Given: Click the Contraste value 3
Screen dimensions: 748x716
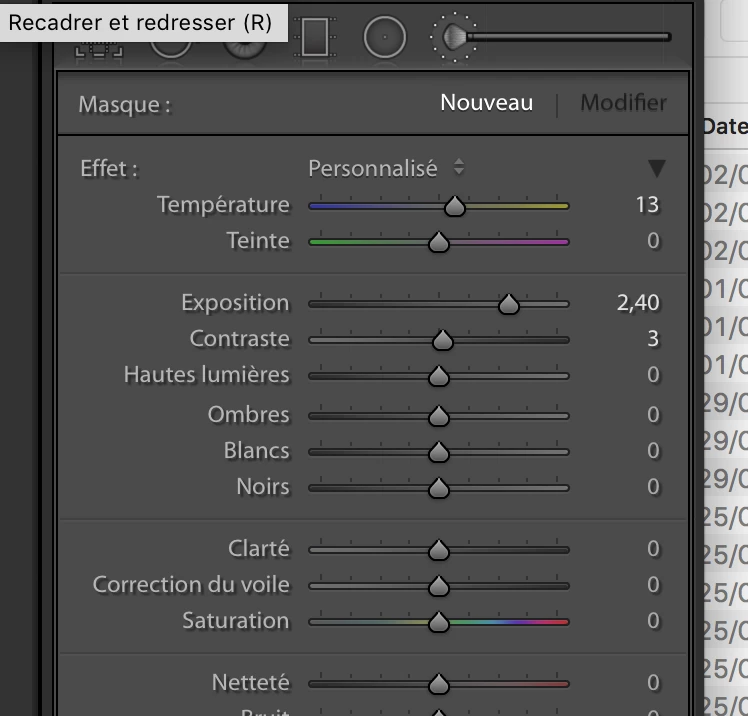Looking at the screenshot, I should [653, 339].
